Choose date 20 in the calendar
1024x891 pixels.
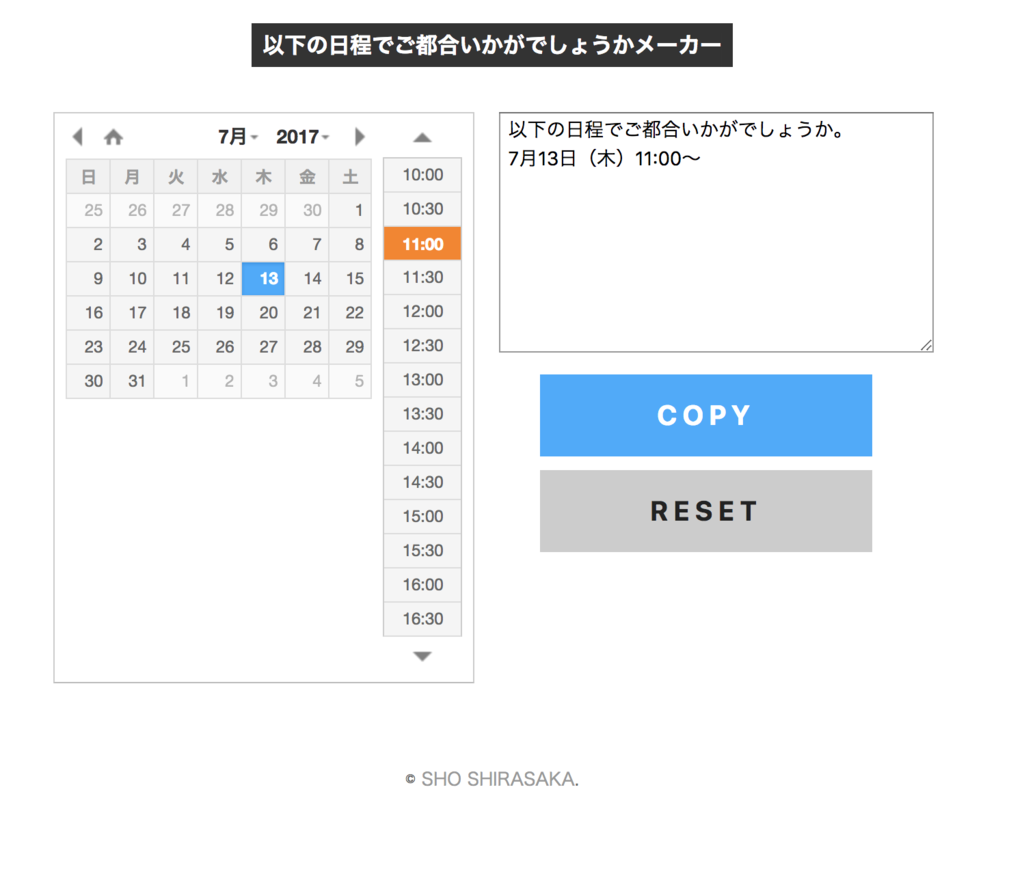click(263, 313)
